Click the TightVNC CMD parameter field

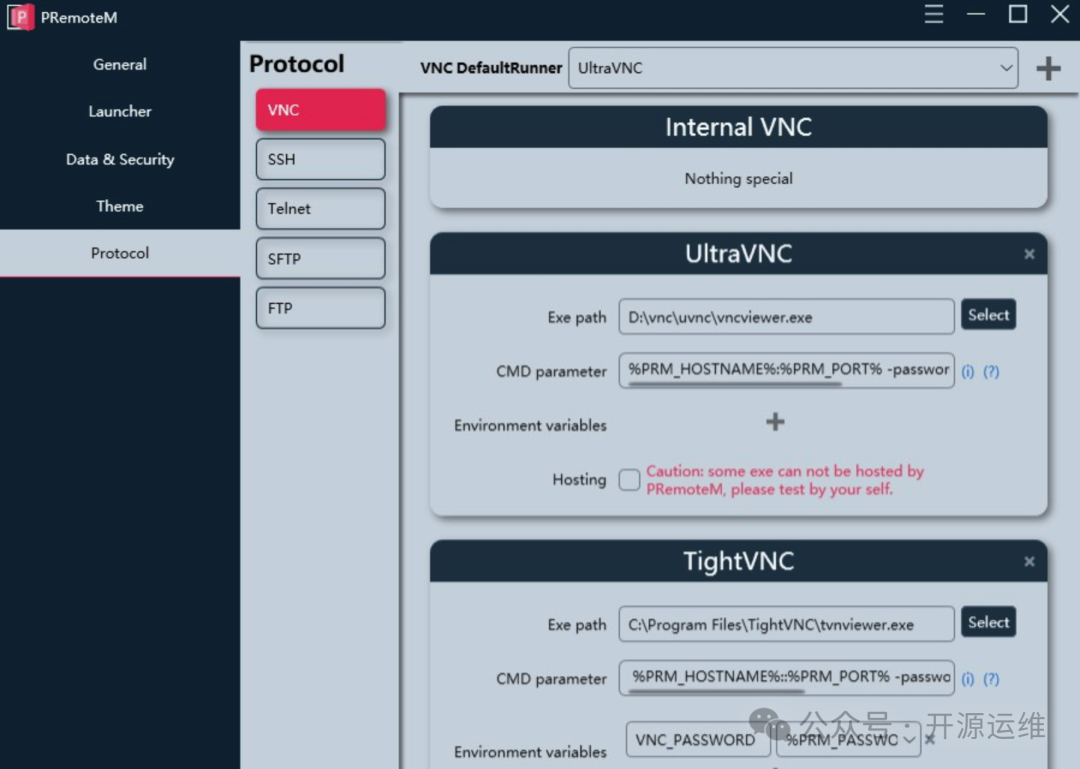click(787, 677)
